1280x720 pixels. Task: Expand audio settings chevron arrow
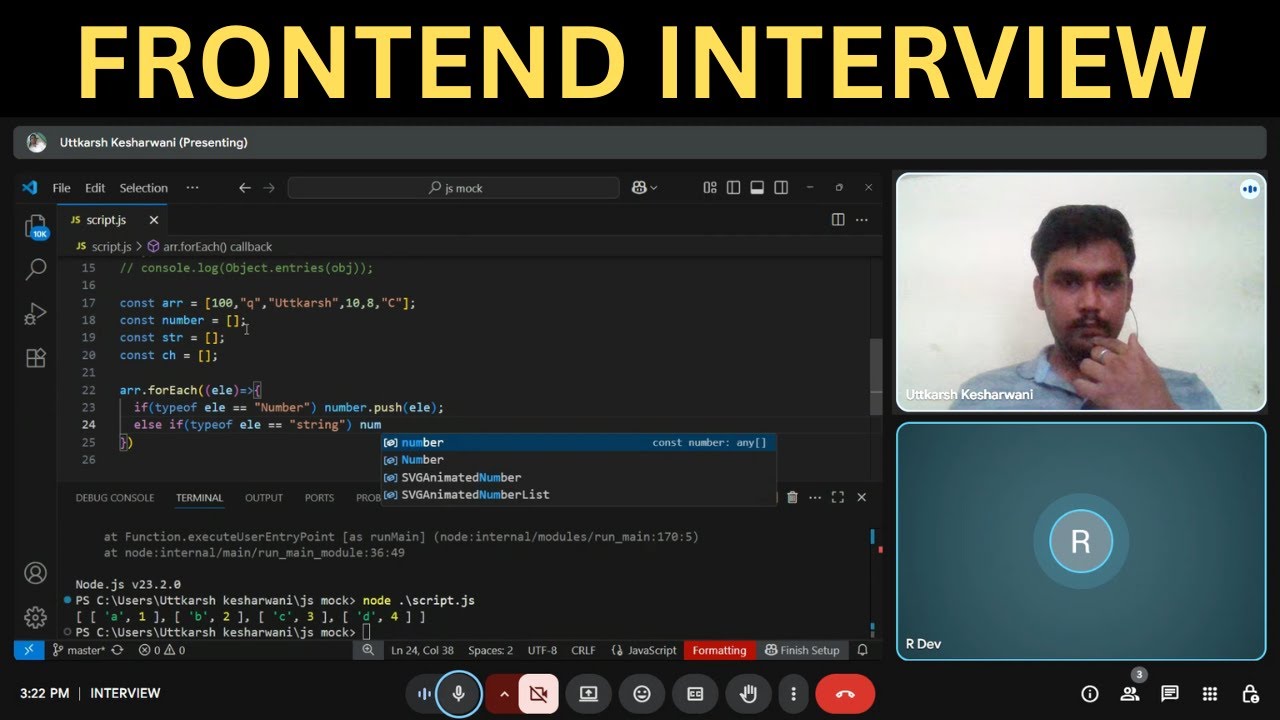(504, 694)
